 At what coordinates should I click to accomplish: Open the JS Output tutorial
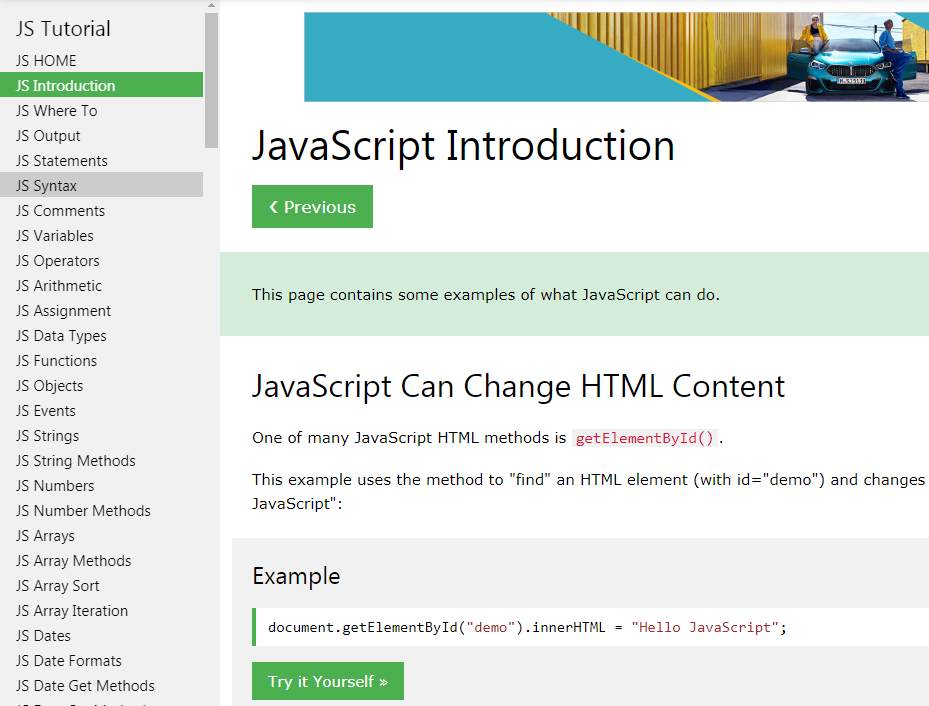tap(48, 136)
